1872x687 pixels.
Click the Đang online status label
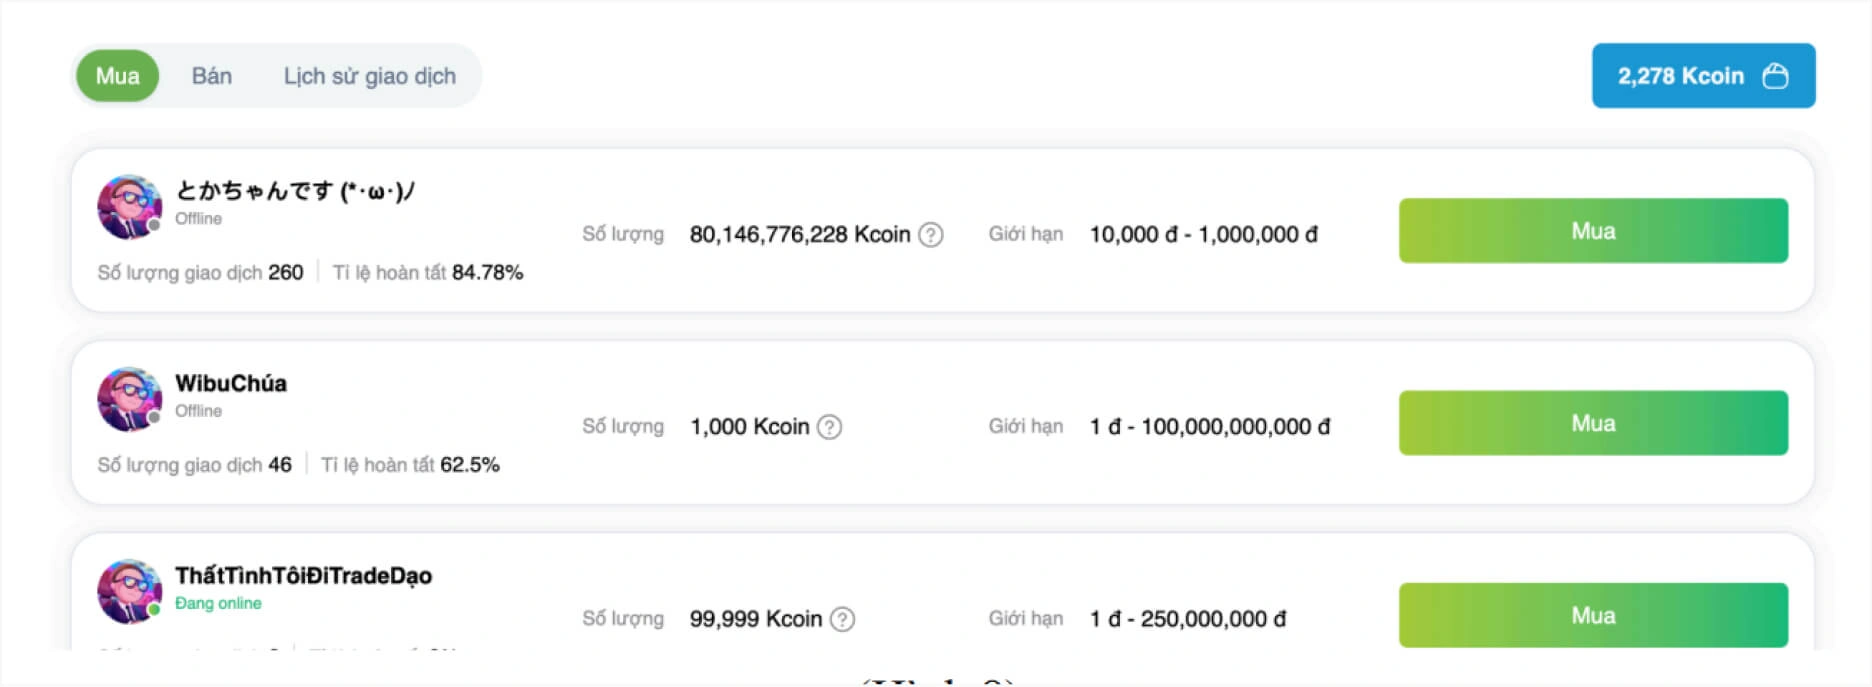tap(218, 603)
